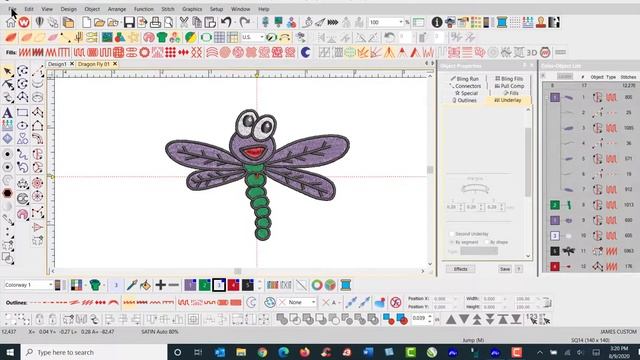
Task: Open the Pull Comp properties tab
Action: [509, 86]
